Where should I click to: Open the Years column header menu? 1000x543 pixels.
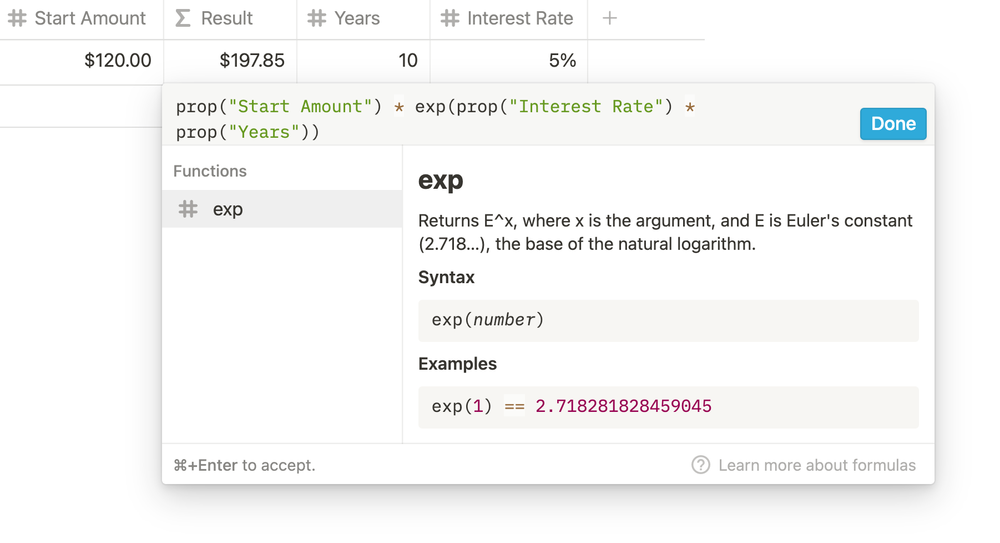coord(357,18)
